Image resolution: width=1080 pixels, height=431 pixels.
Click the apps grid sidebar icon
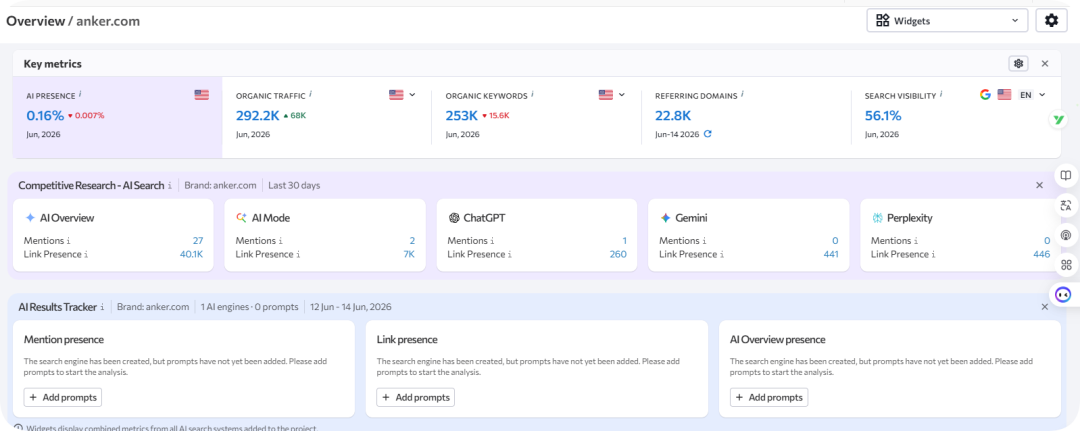pyautogui.click(x=1066, y=265)
